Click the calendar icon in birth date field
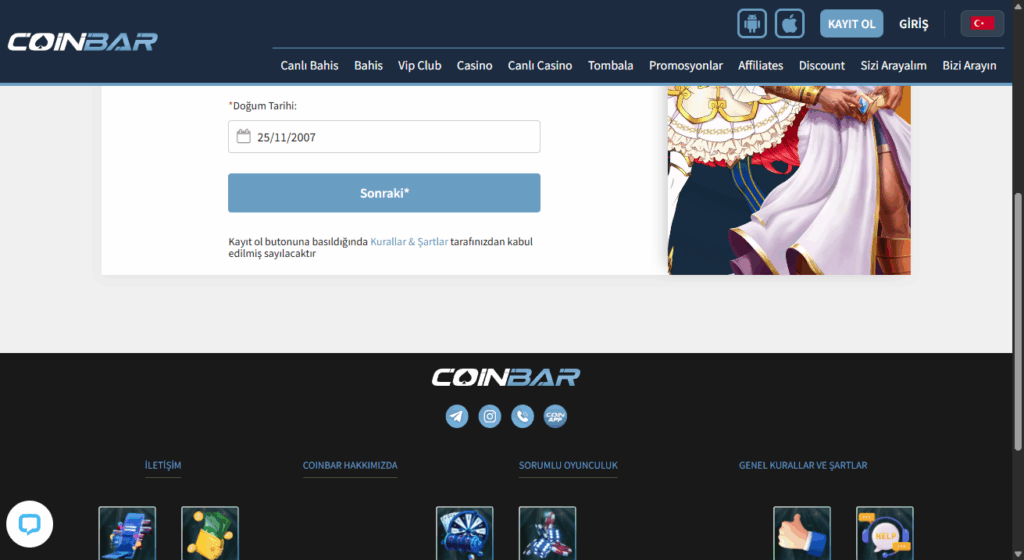The height and width of the screenshot is (560, 1024). coord(243,137)
